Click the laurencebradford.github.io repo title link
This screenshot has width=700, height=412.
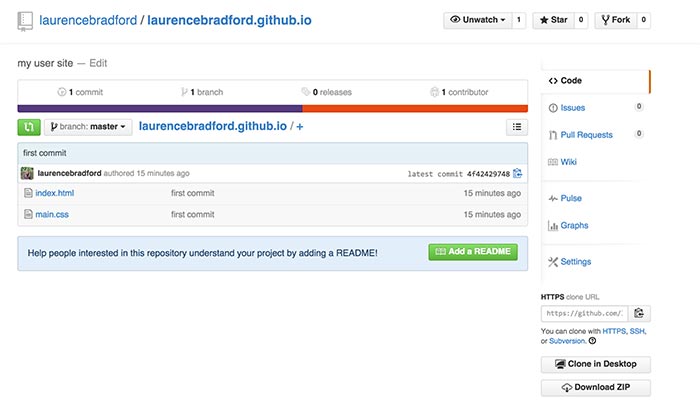click(x=229, y=21)
